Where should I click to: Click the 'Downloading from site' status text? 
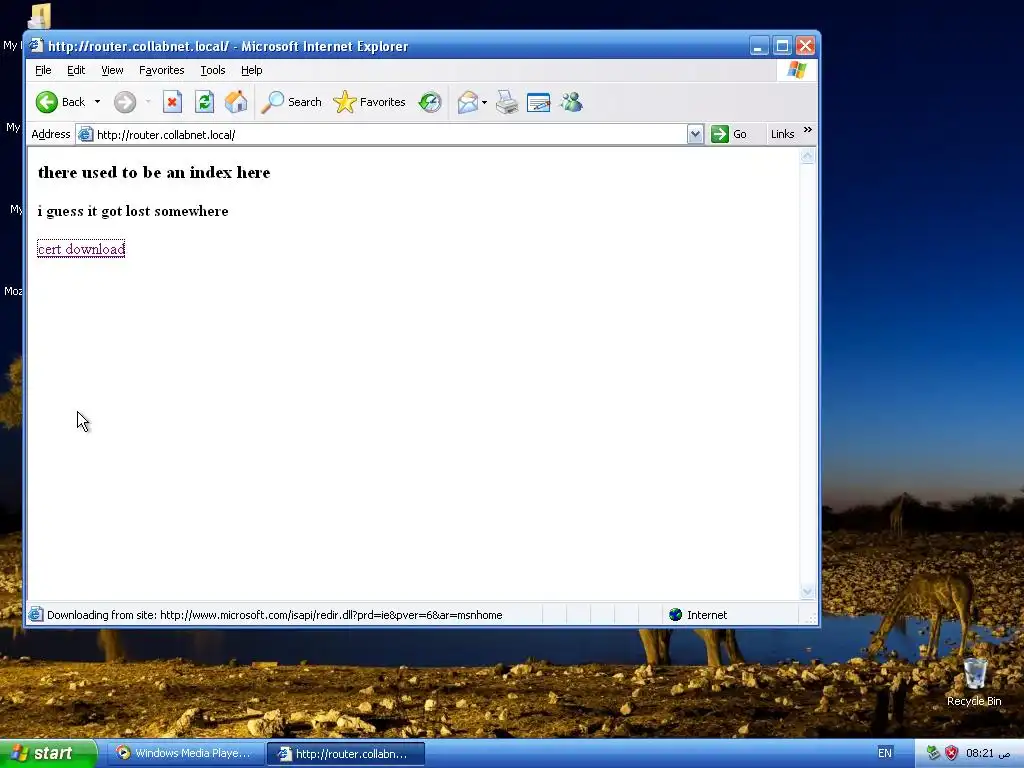point(274,615)
